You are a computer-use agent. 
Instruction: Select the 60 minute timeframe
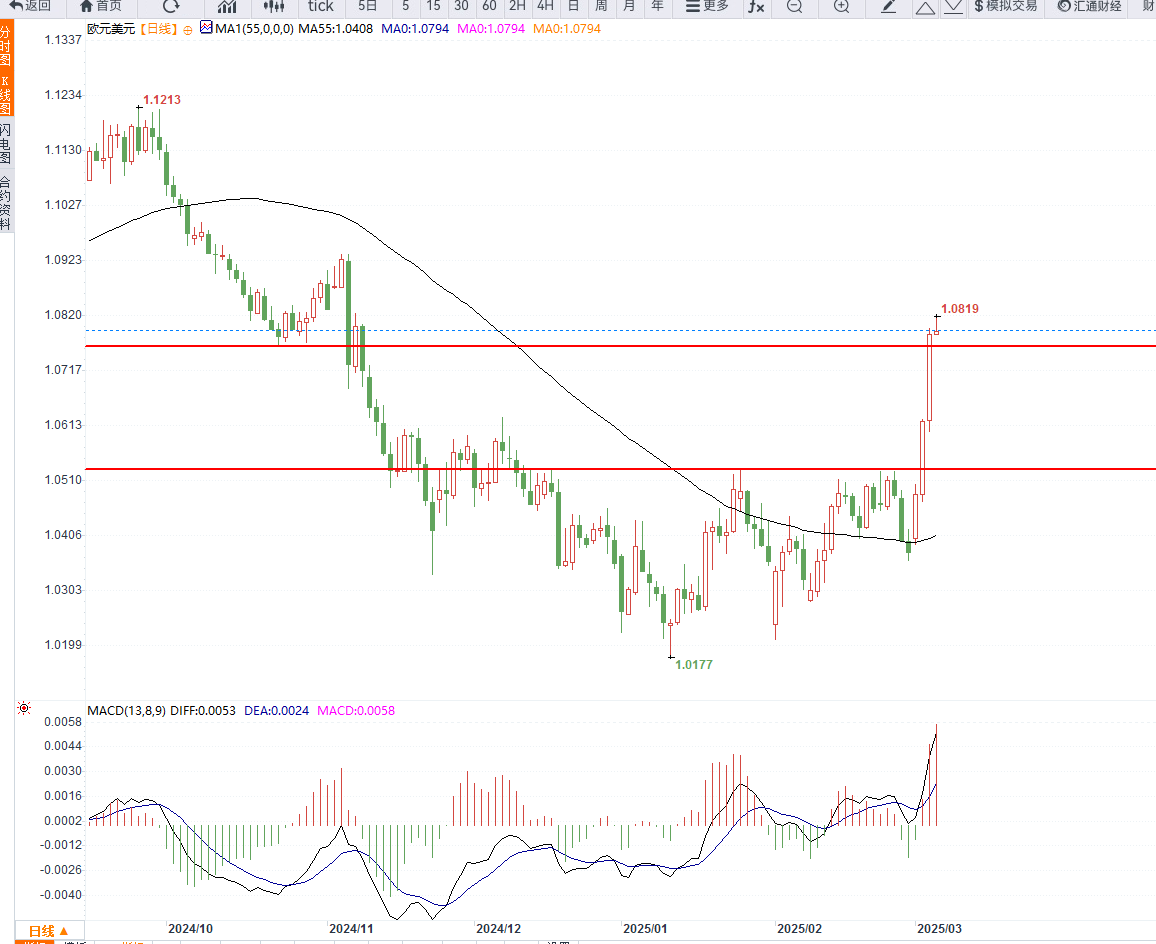(490, 7)
